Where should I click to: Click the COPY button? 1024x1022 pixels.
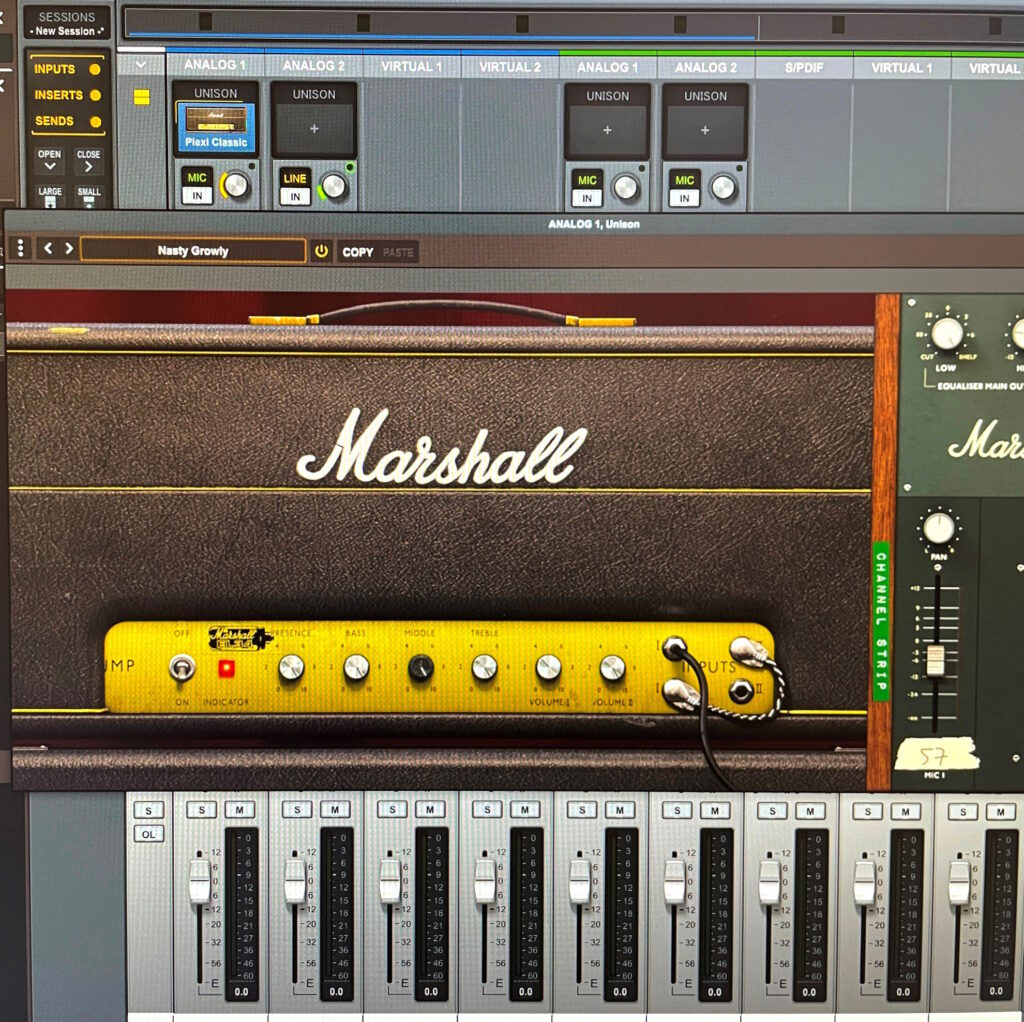pyautogui.click(x=357, y=252)
